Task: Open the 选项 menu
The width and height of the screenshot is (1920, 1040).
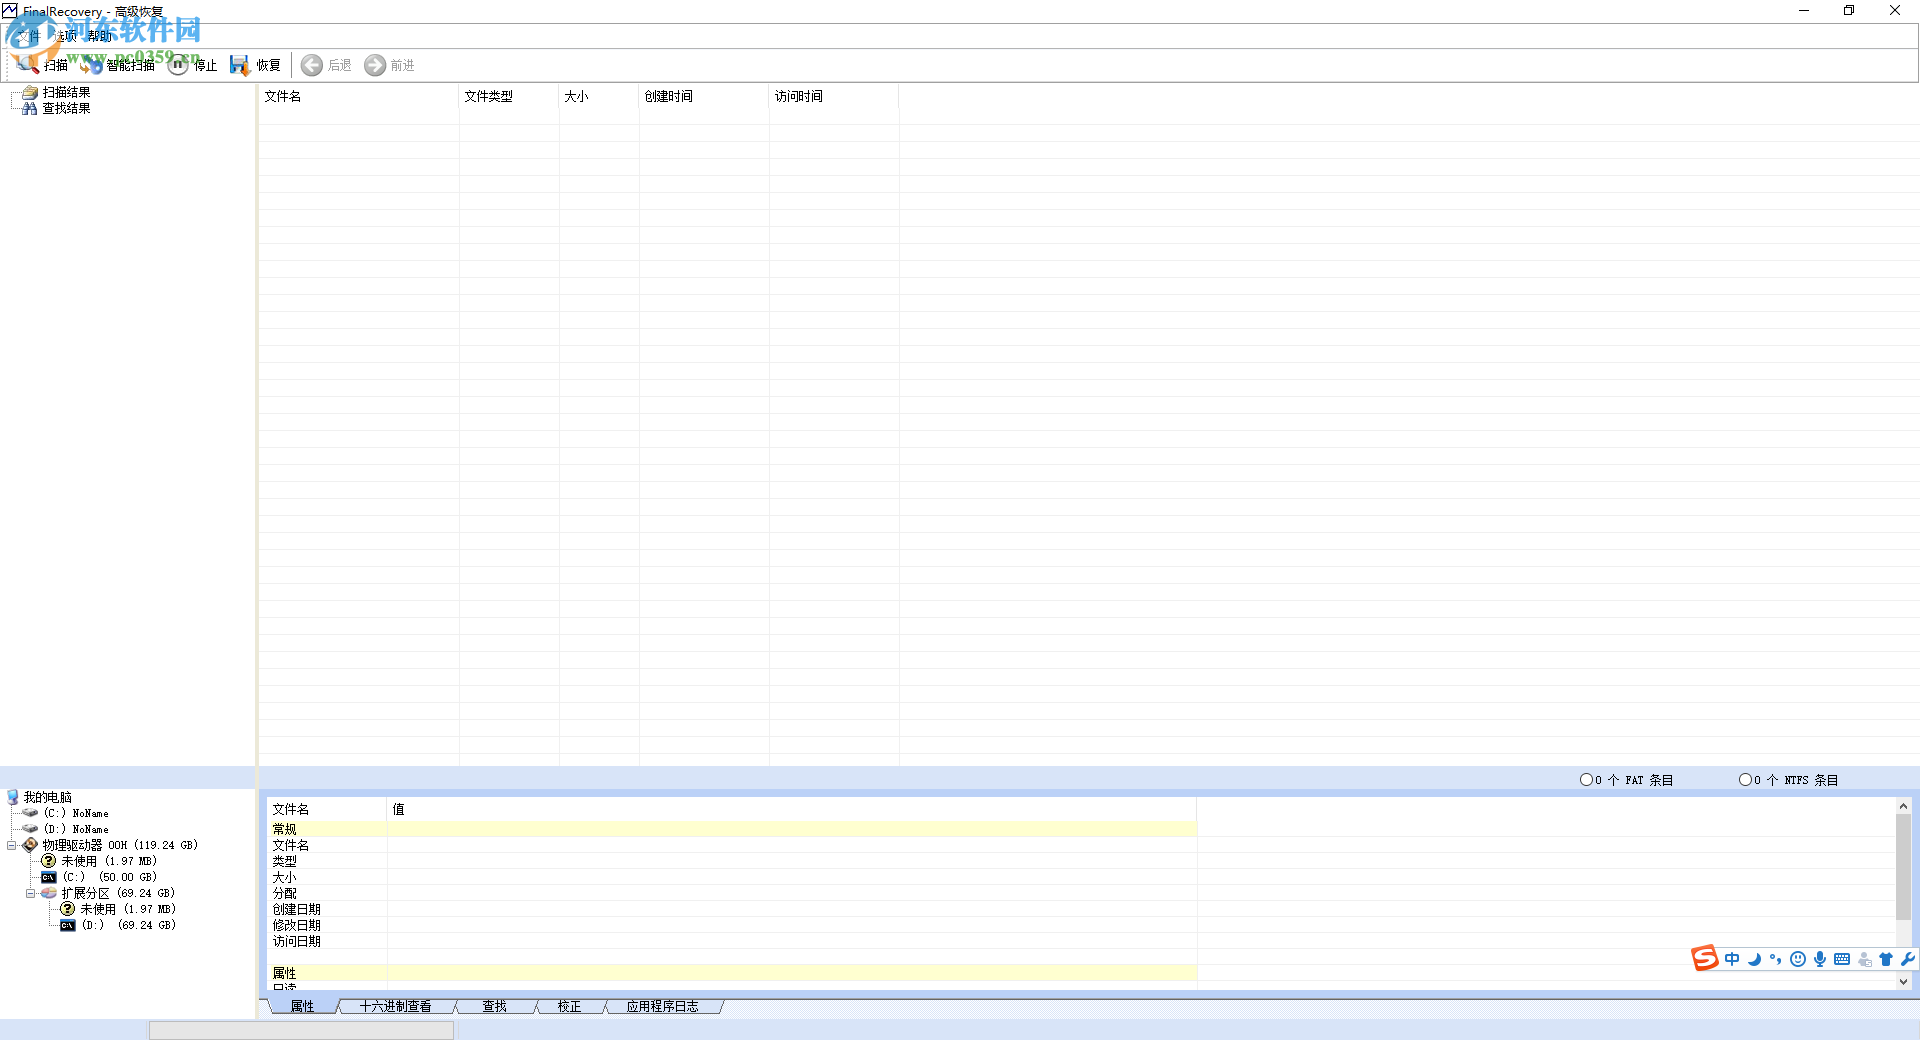Action: tap(64, 36)
